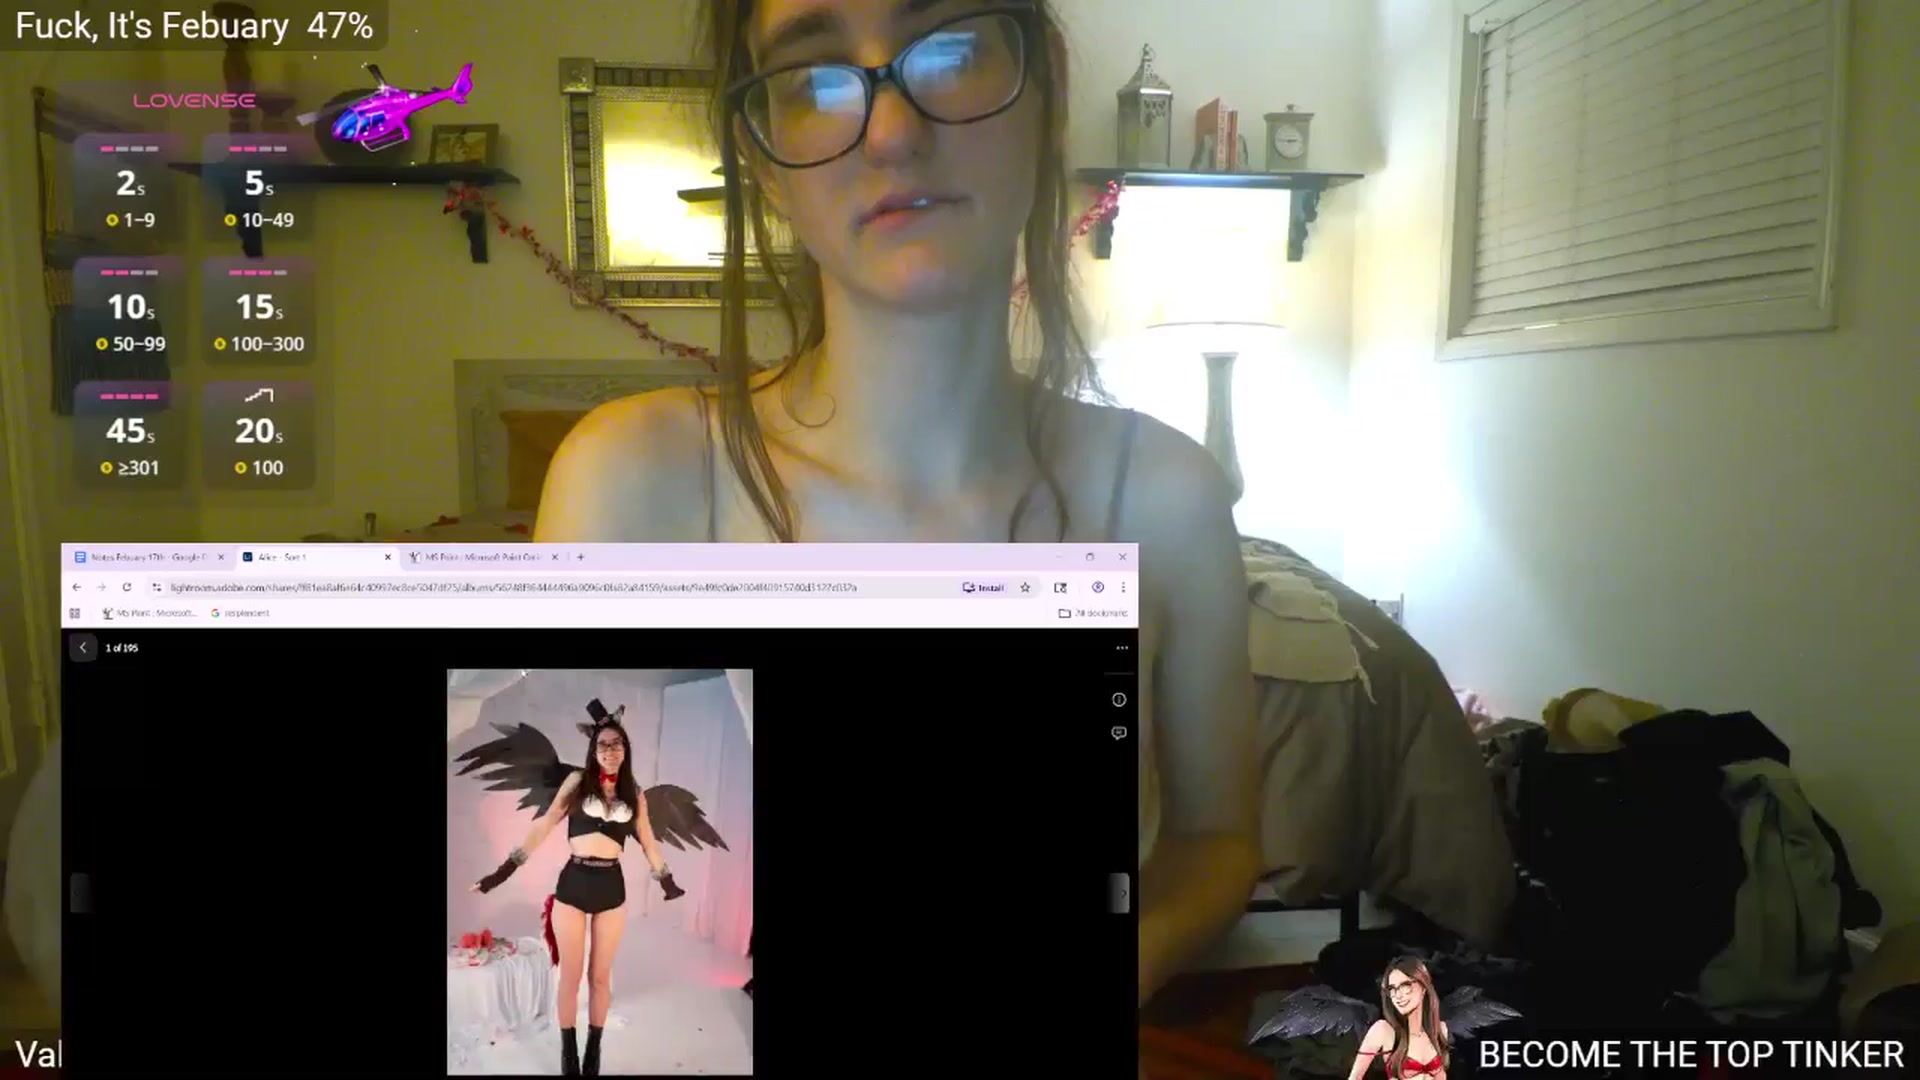
Task: Open Lightroom viewer more options menu
Action: click(1122, 648)
